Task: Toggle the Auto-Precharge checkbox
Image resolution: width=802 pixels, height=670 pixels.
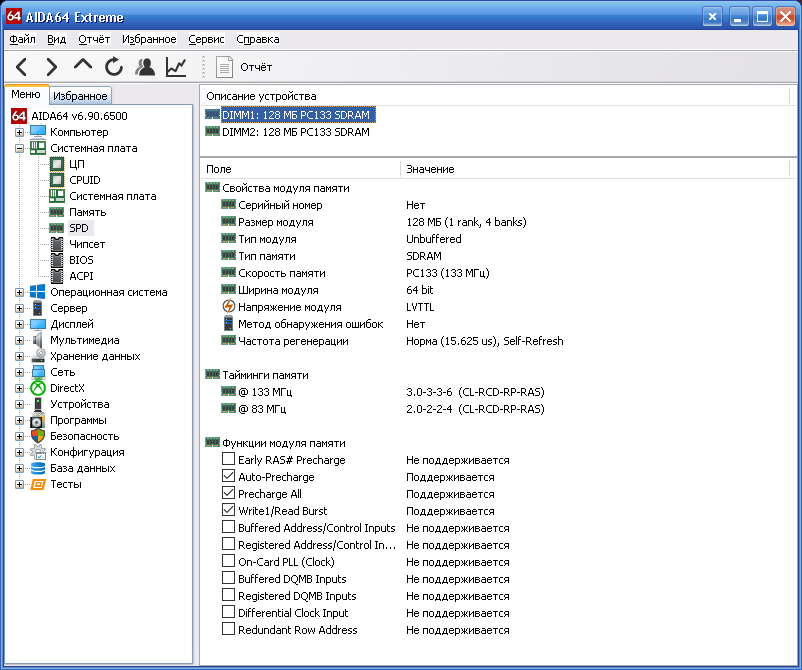Action: pos(228,477)
